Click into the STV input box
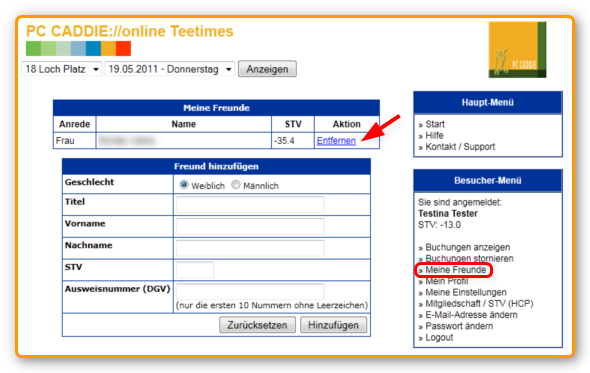590x373 pixels. [195, 270]
